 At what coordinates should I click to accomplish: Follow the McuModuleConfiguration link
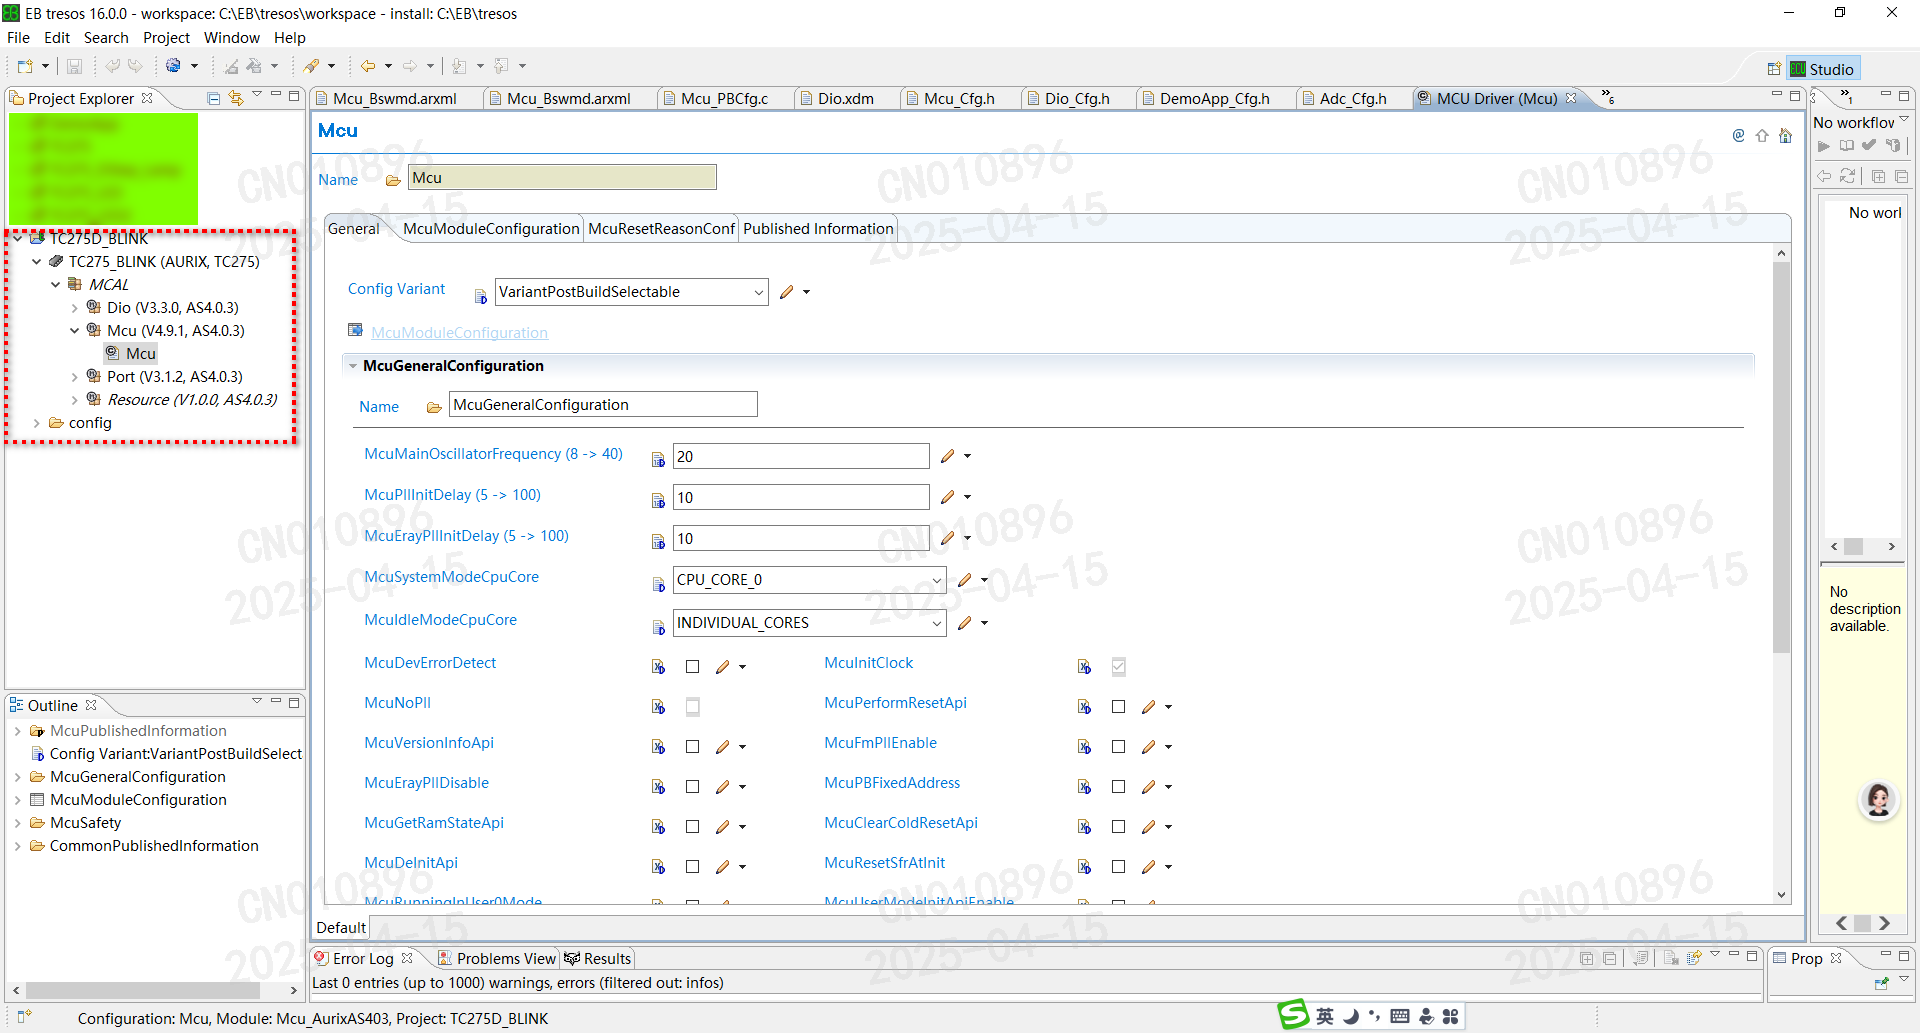pyautogui.click(x=459, y=333)
